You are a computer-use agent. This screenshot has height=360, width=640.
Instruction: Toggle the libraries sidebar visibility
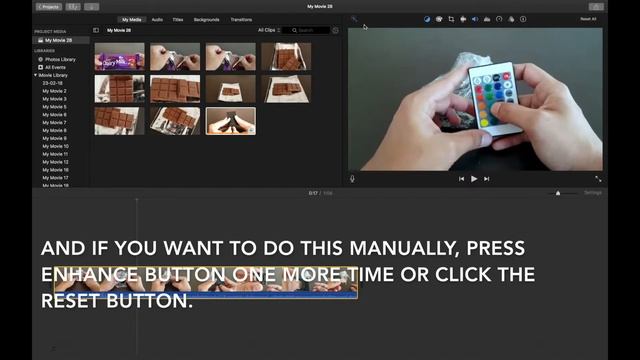96,30
